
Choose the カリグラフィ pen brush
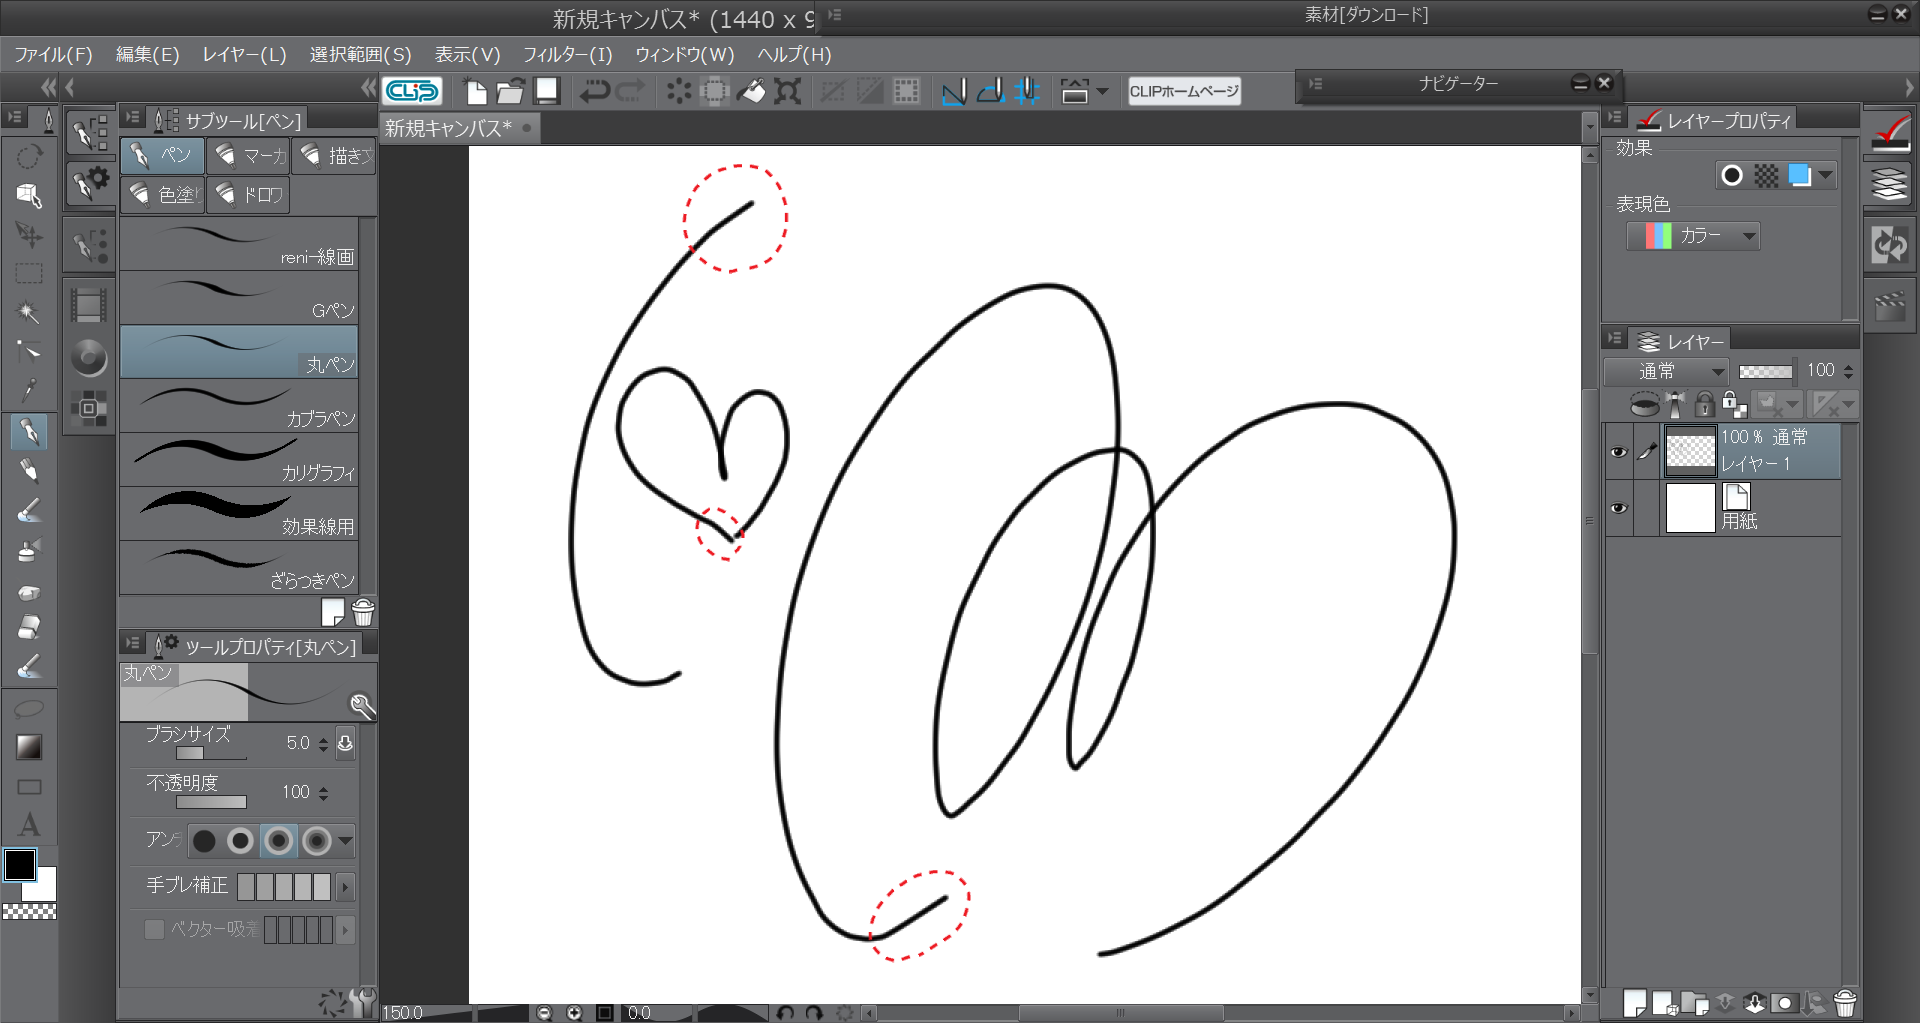(x=239, y=459)
